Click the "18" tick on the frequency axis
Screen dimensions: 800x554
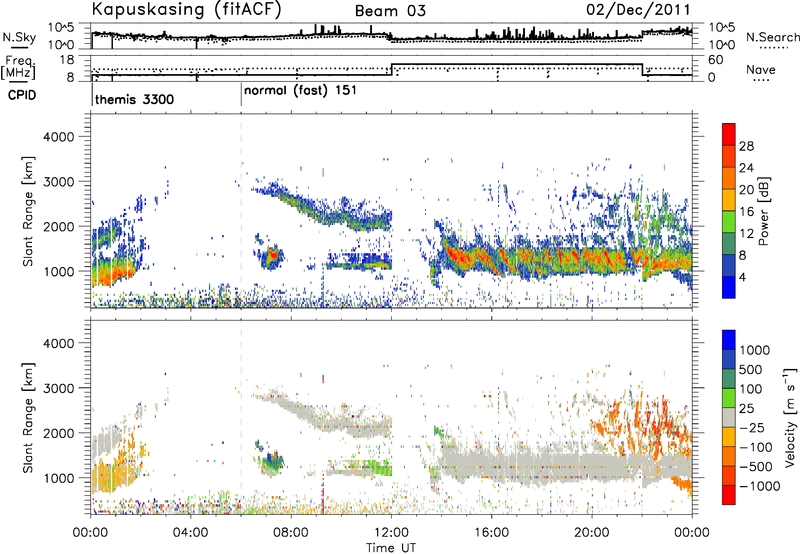(66, 60)
